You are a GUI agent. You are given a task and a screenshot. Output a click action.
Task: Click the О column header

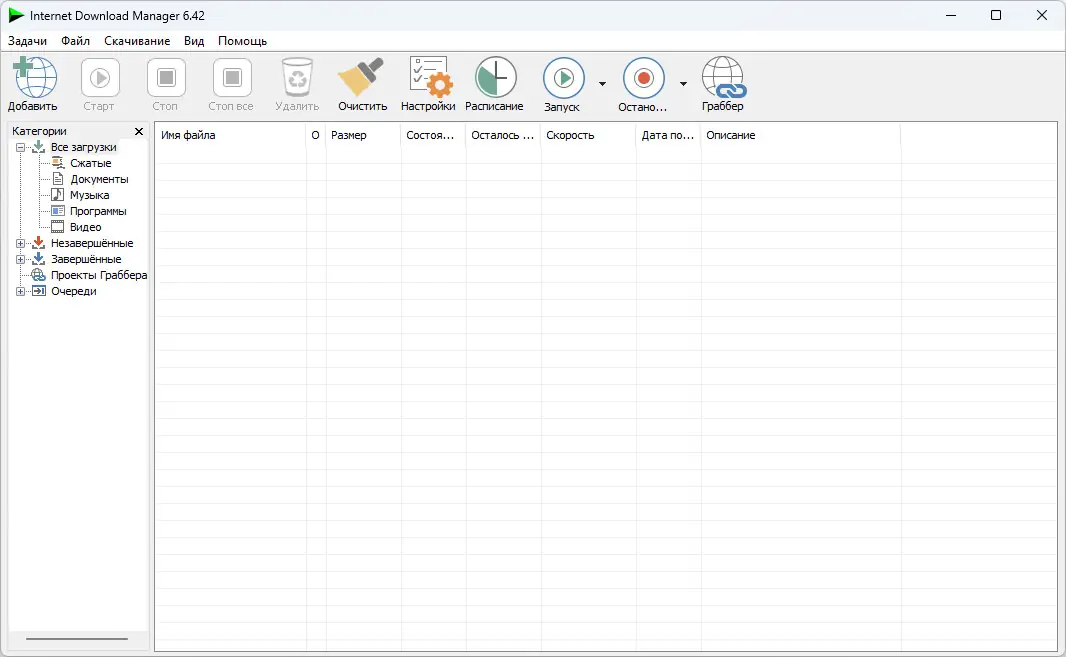point(315,135)
